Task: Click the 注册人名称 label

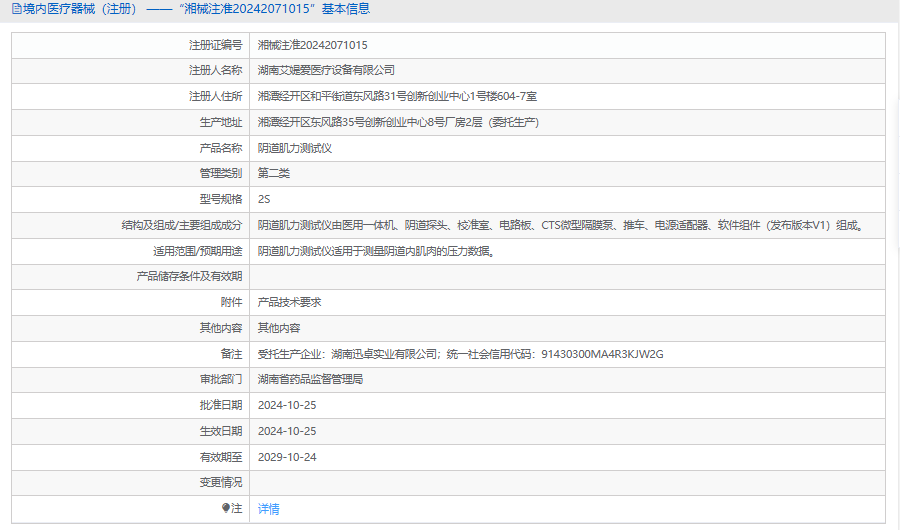Action: [x=216, y=71]
